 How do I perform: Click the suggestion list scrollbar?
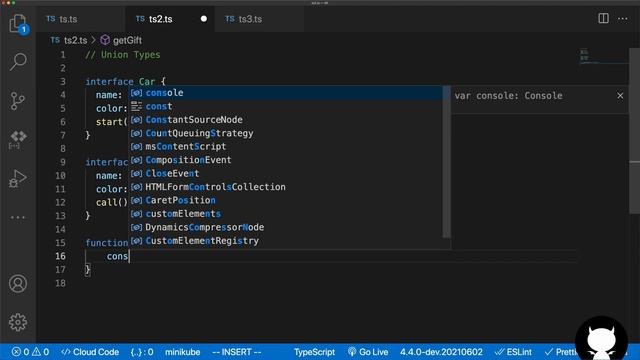[447, 161]
